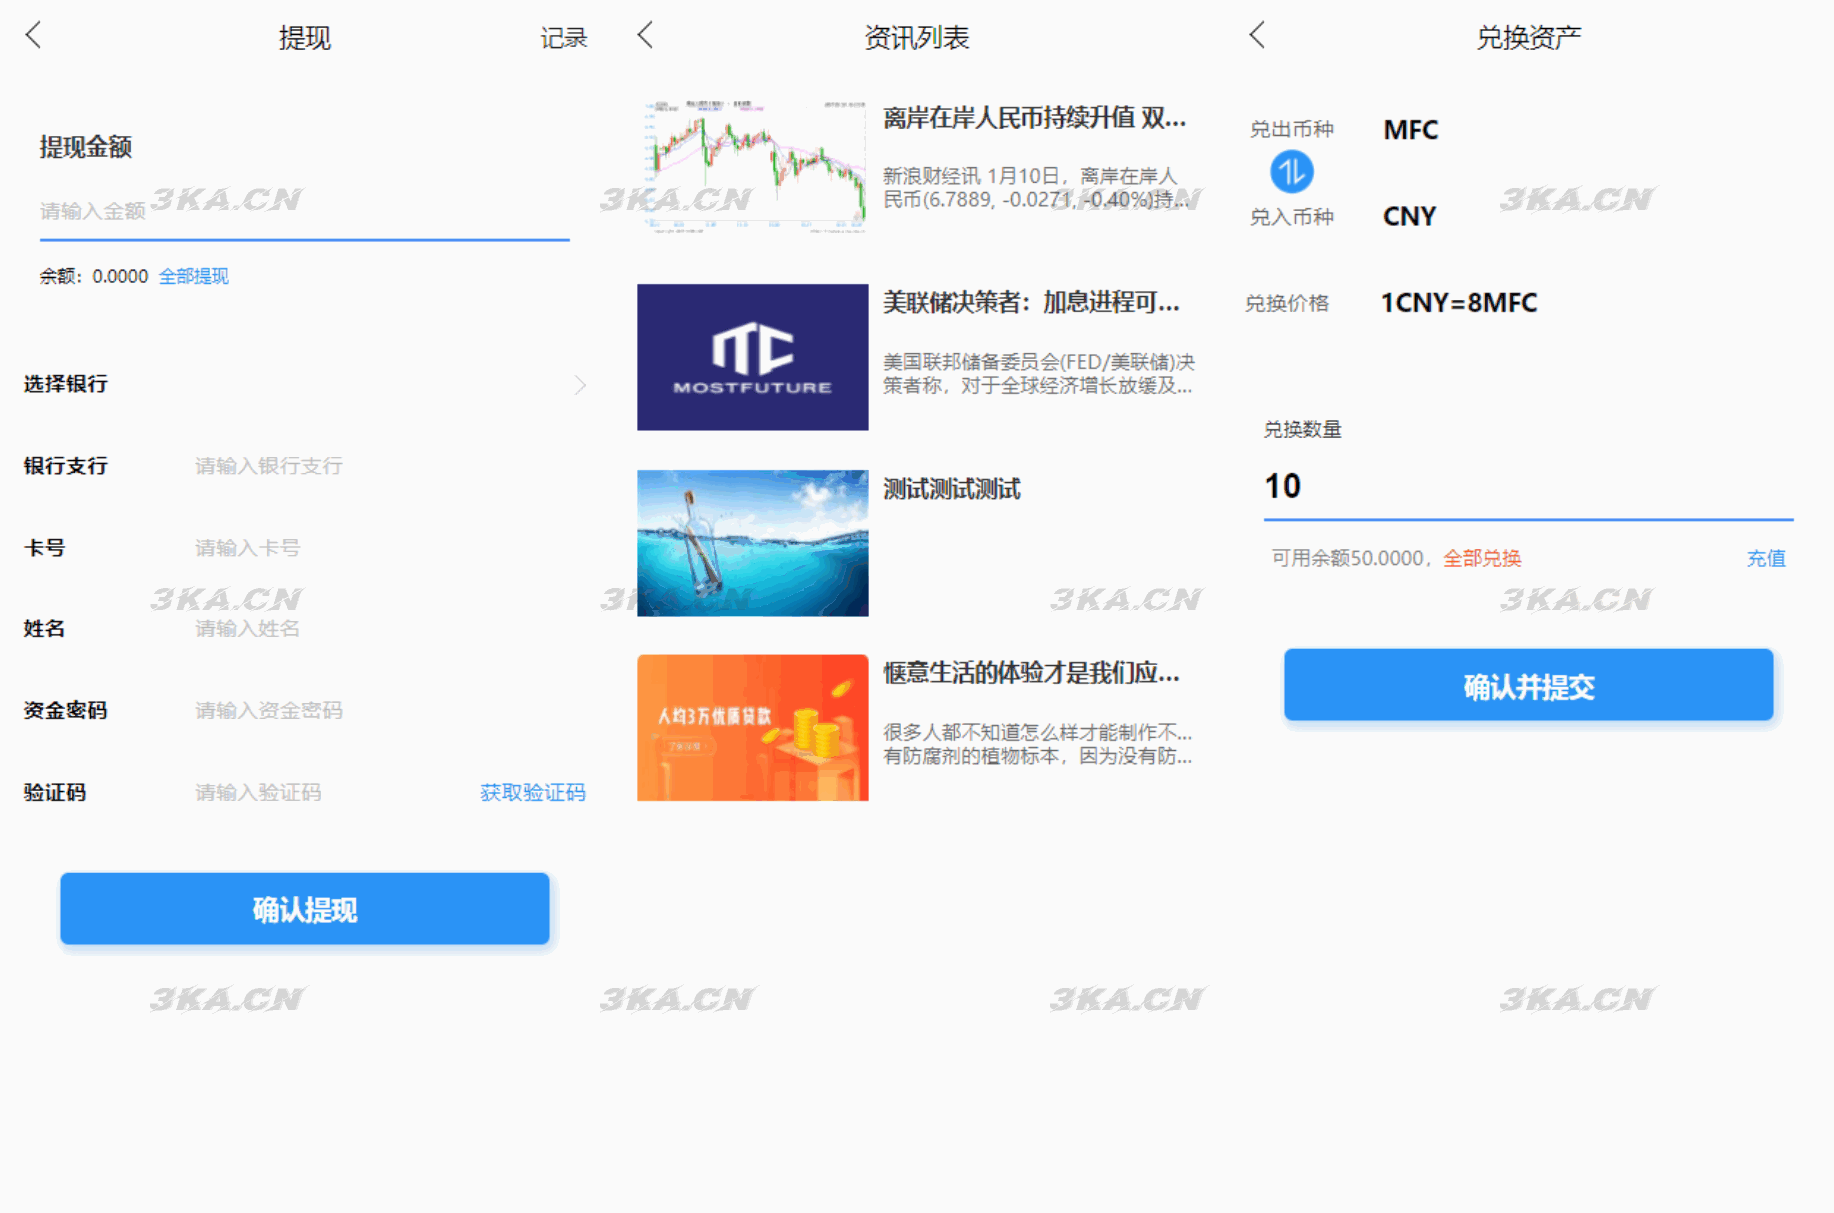The image size is (1834, 1213).
Task: Click the 请输入卡号 card number field
Action: click(380, 548)
